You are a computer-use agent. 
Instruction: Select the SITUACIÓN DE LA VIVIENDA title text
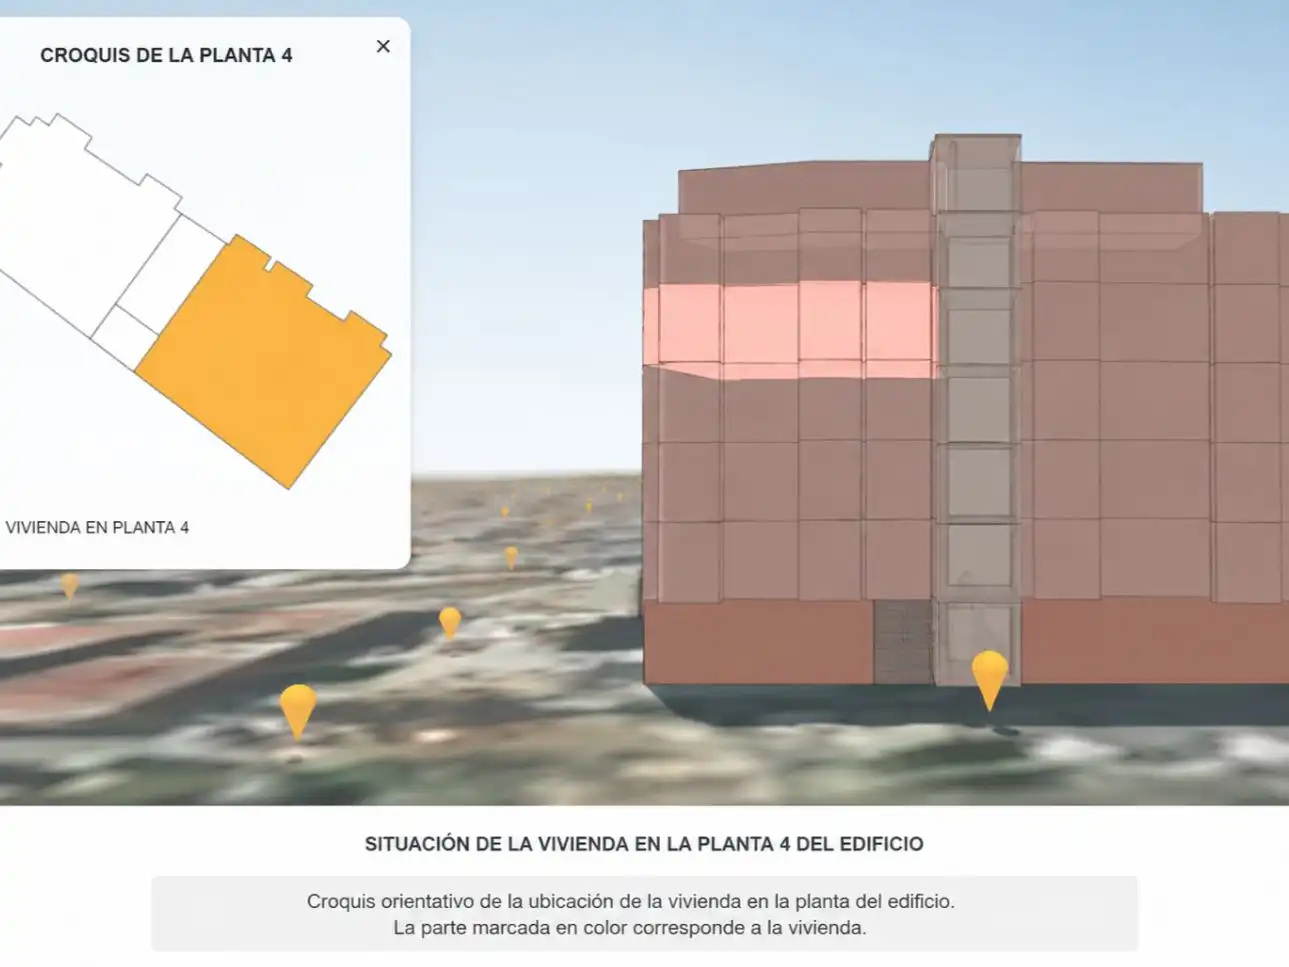(x=644, y=844)
